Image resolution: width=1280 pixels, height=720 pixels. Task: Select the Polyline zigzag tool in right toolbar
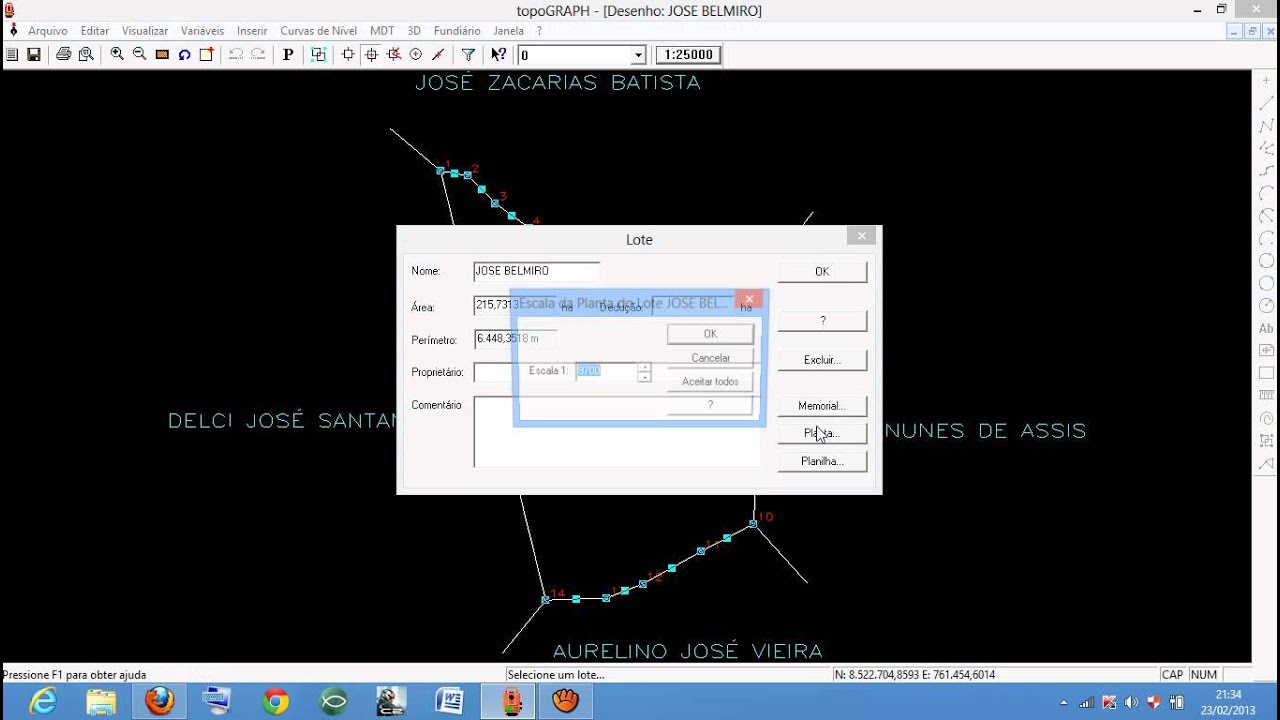point(1267,126)
